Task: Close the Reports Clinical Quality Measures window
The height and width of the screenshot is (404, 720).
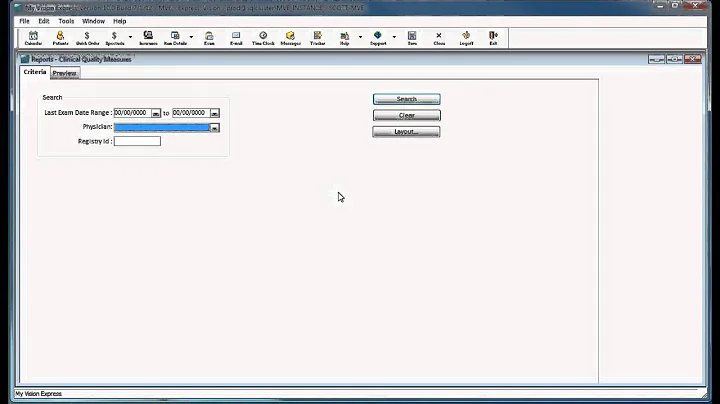Action: pyautogui.click(x=692, y=59)
